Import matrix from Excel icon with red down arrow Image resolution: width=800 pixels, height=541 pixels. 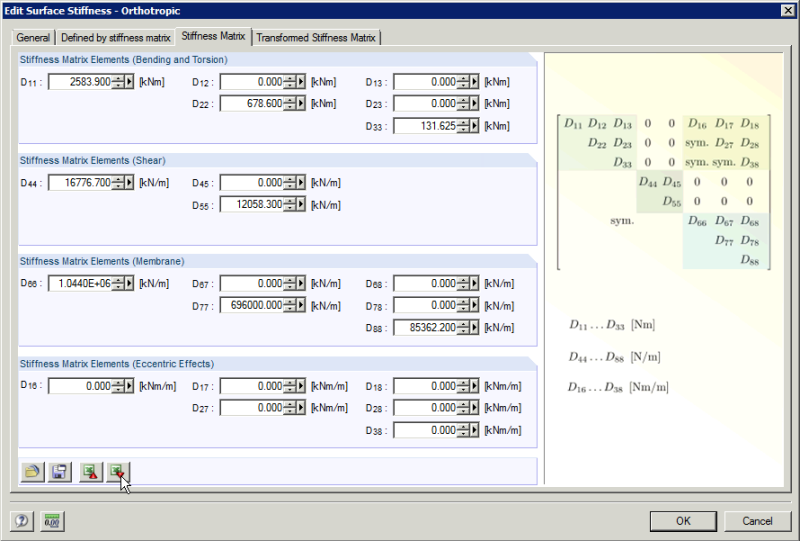pos(118,472)
